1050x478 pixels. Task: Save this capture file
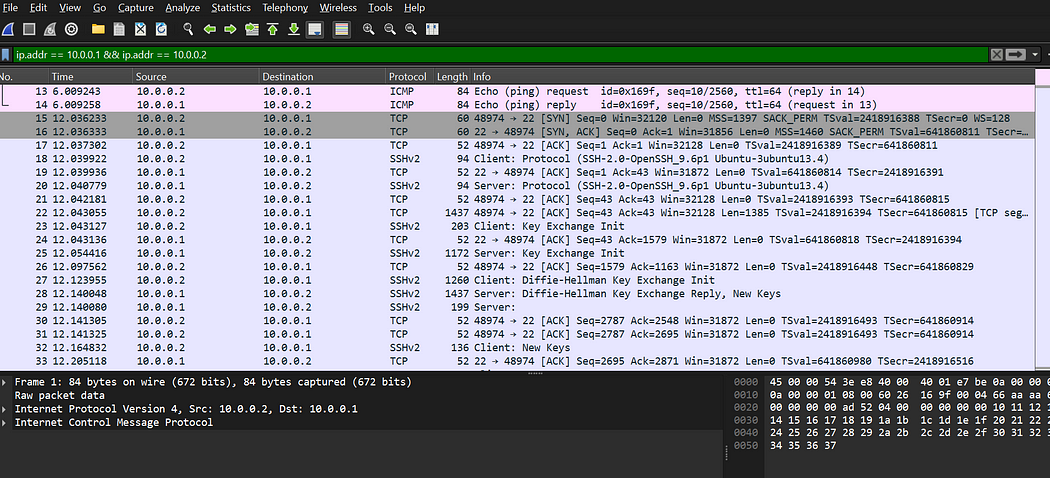click(x=119, y=29)
